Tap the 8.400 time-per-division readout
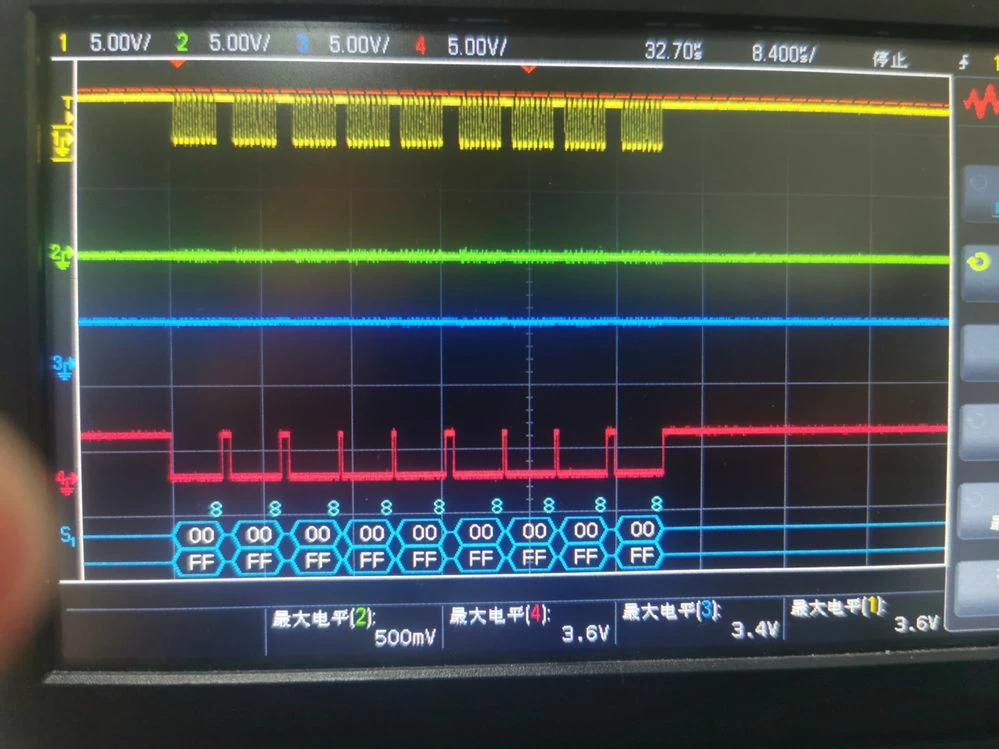This screenshot has width=999, height=749. coord(783,54)
